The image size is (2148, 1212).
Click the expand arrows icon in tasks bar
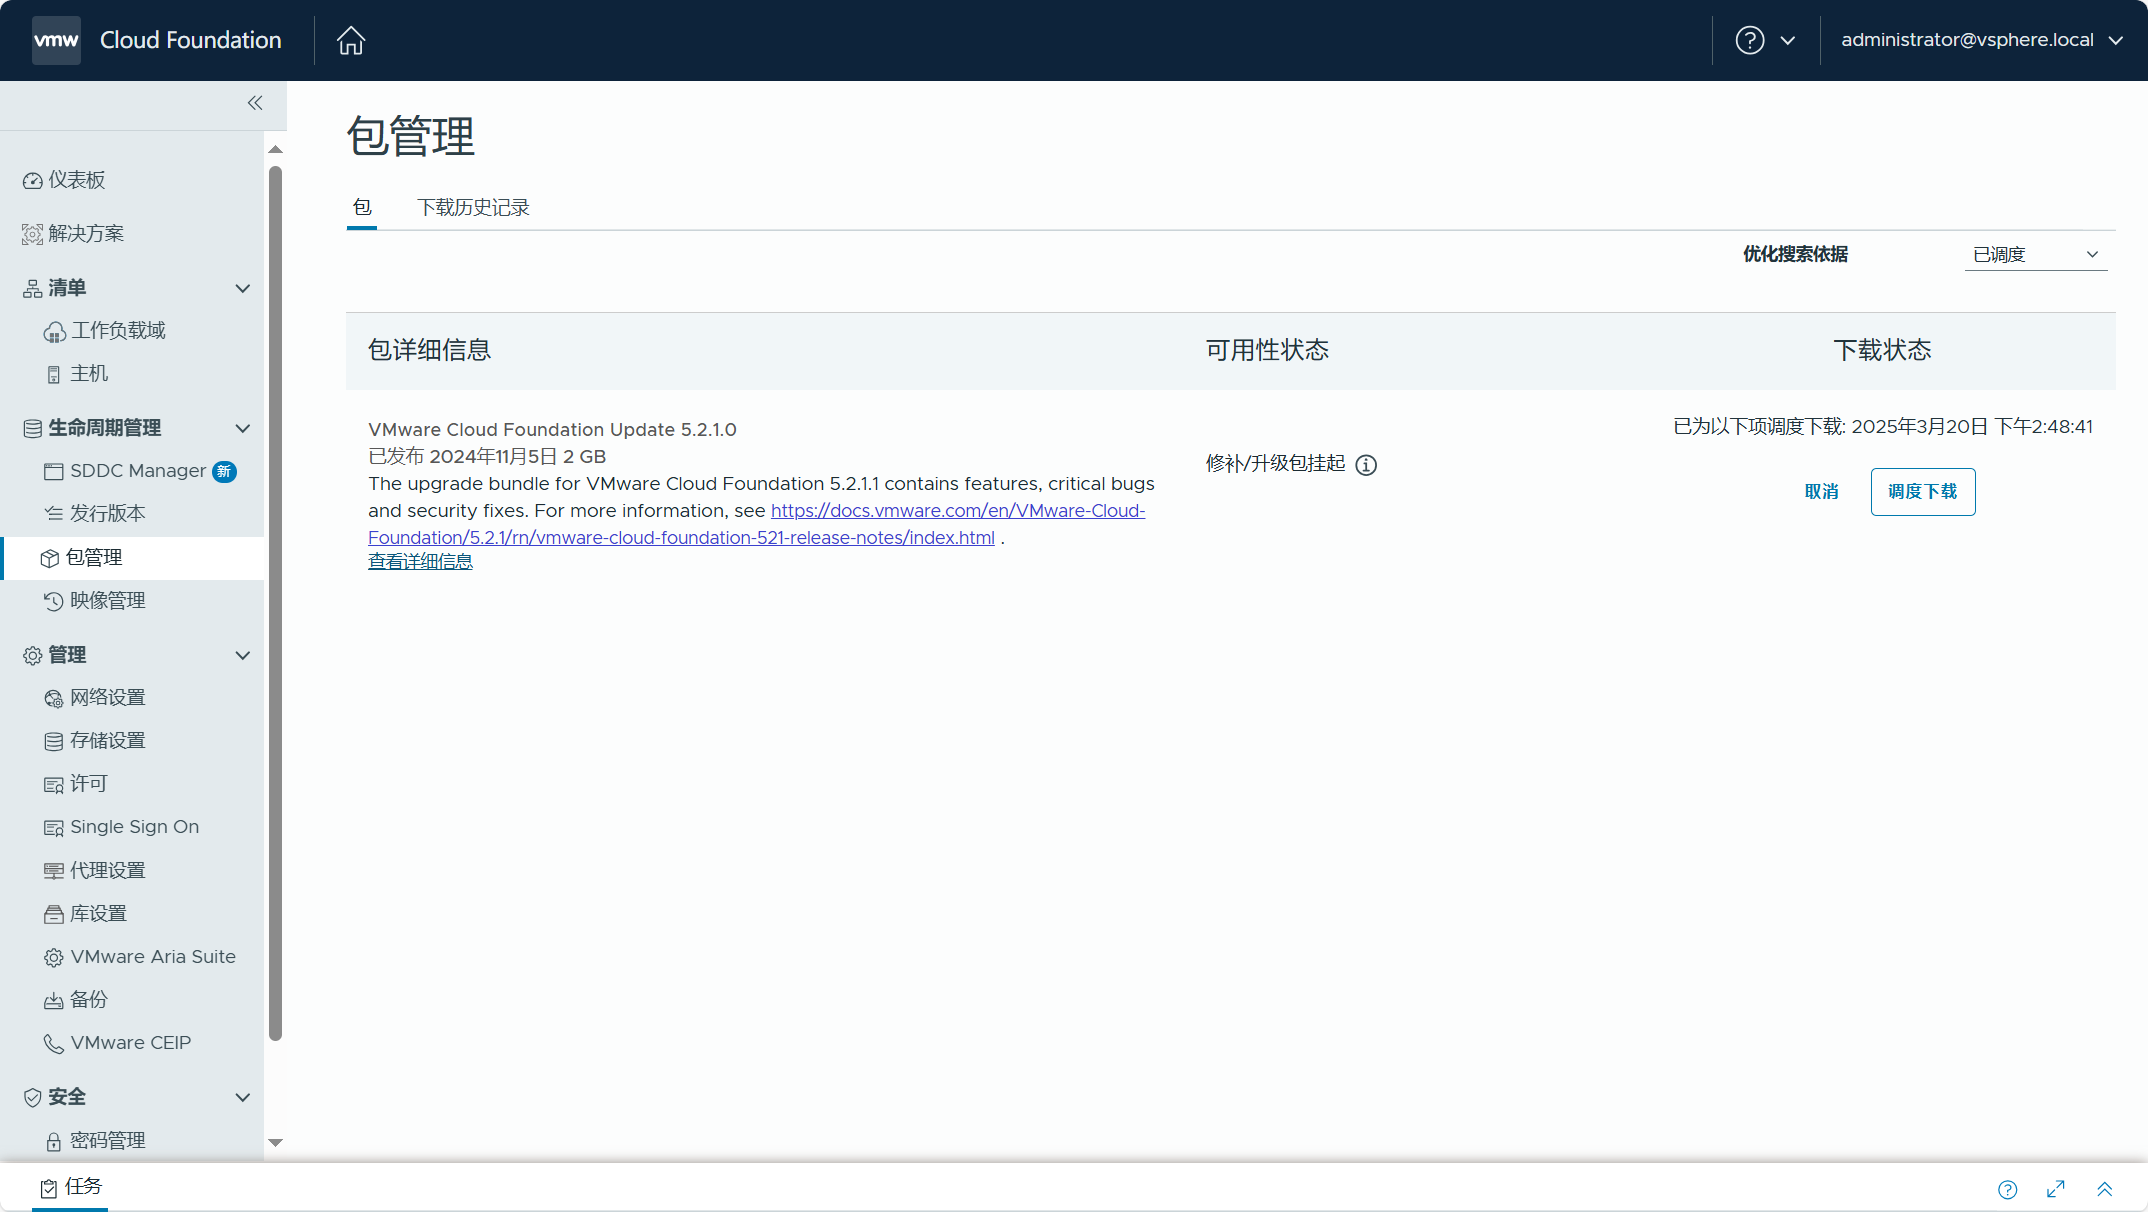(x=2056, y=1189)
